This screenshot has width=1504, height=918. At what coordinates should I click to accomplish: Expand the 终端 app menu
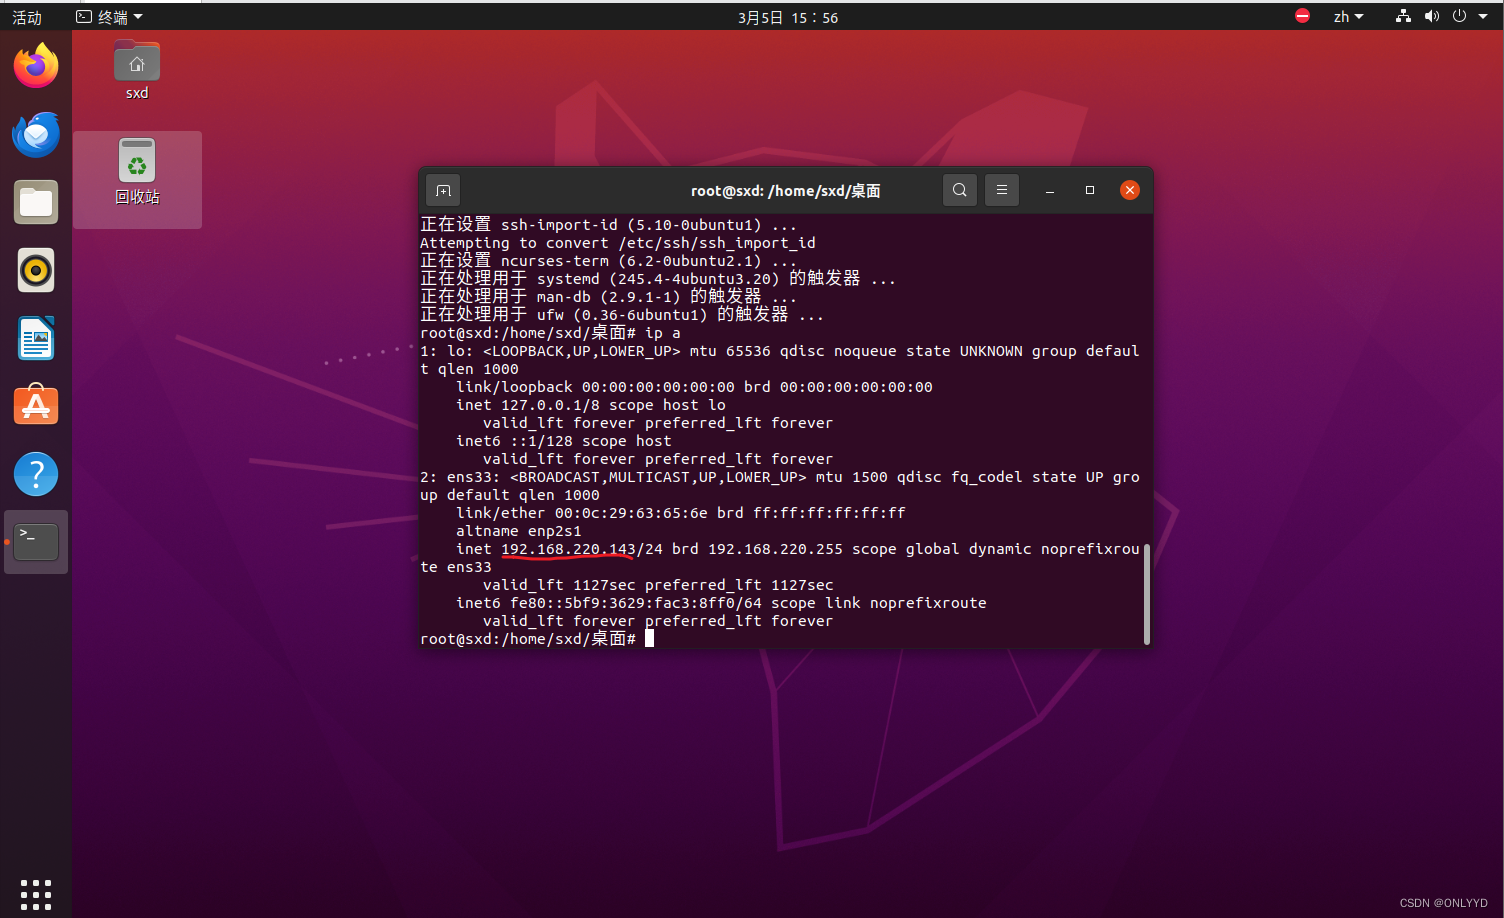pyautogui.click(x=110, y=17)
